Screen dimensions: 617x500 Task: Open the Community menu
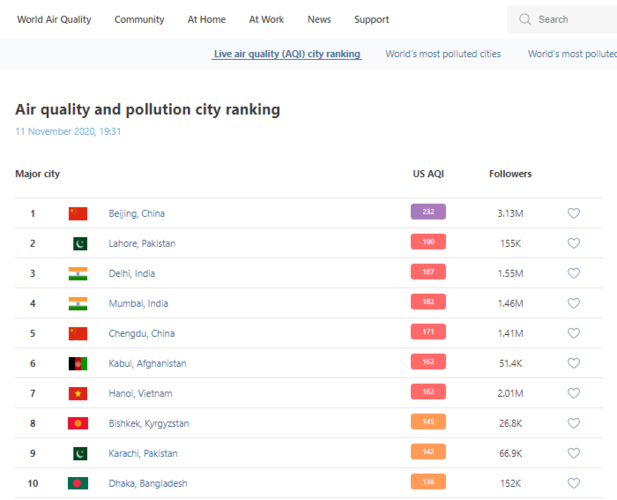[139, 19]
